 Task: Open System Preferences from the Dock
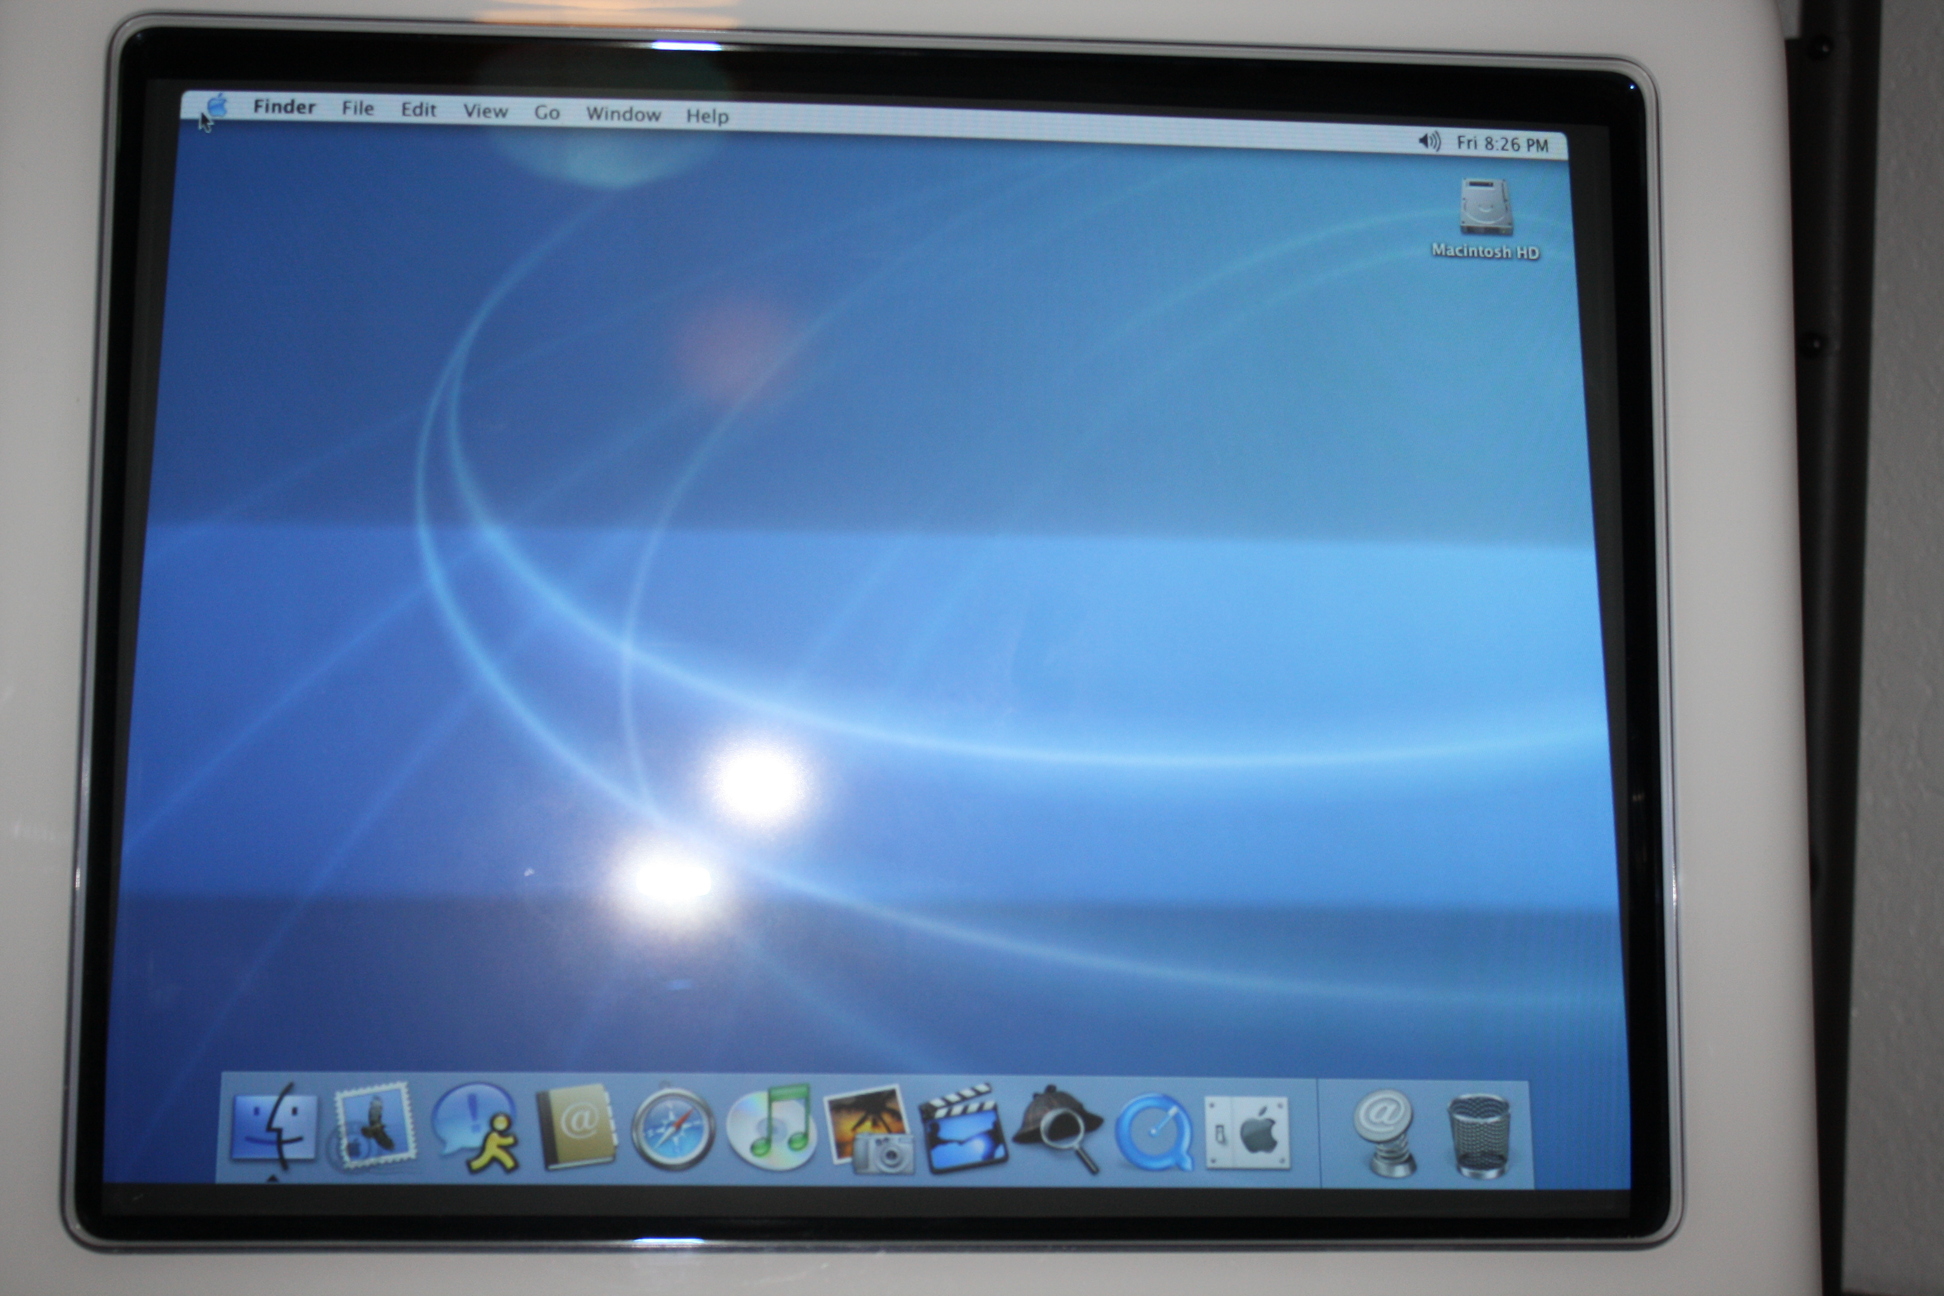pyautogui.click(x=1247, y=1133)
